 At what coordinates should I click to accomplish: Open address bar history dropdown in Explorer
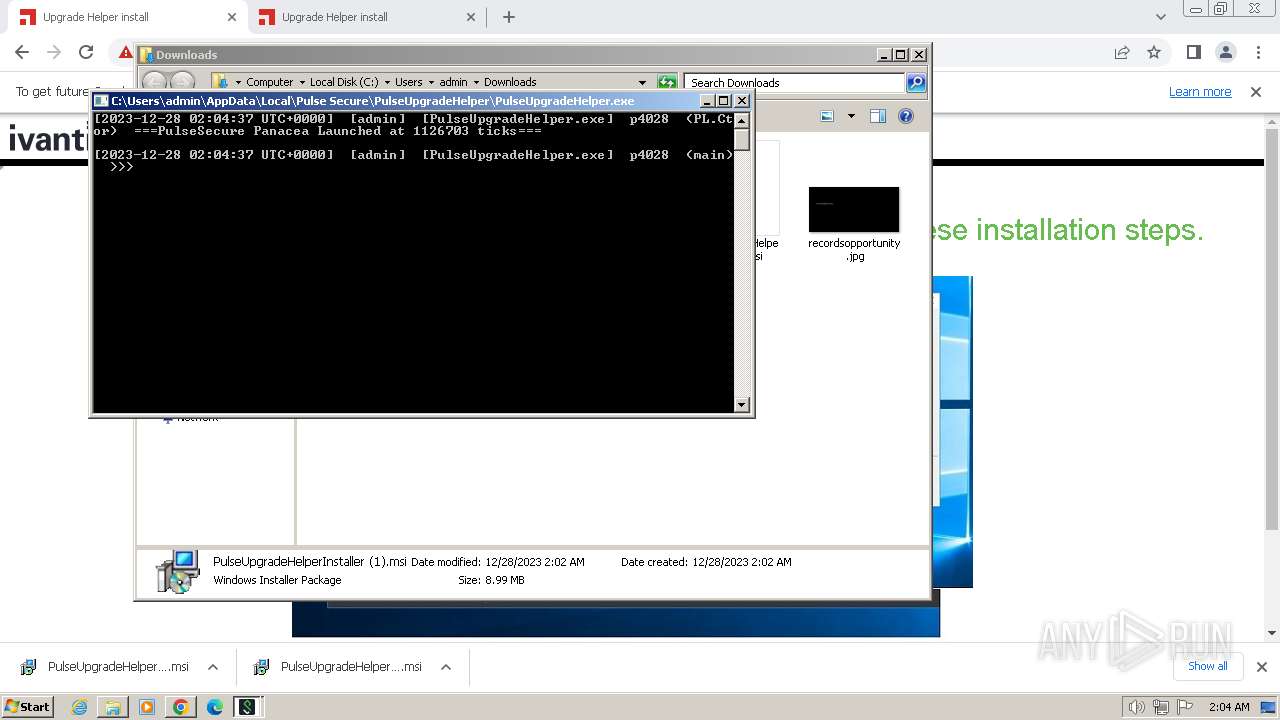[x=642, y=82]
